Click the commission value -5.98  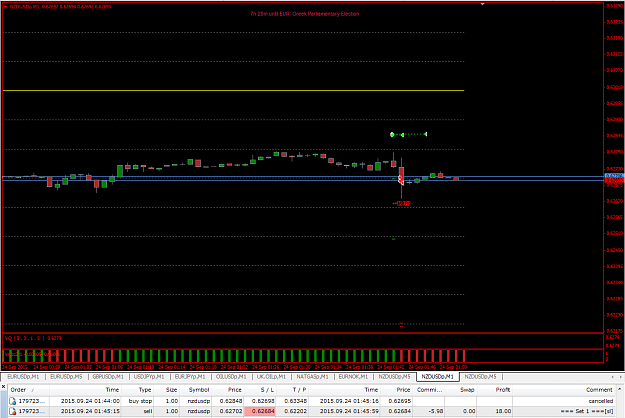click(435, 411)
